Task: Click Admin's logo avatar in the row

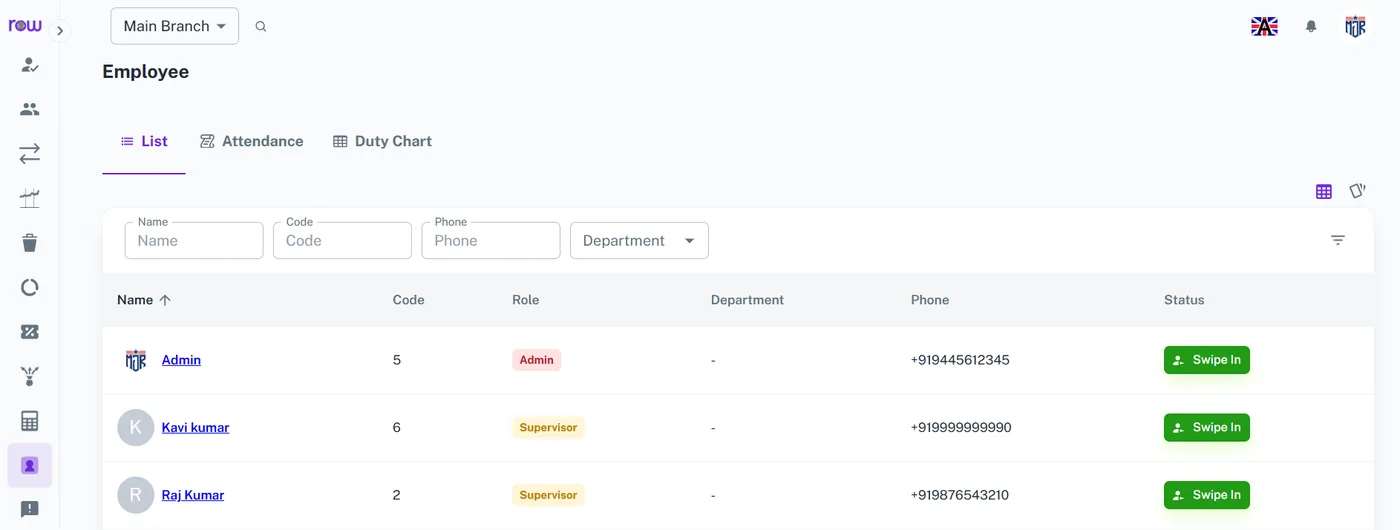Action: pyautogui.click(x=136, y=360)
